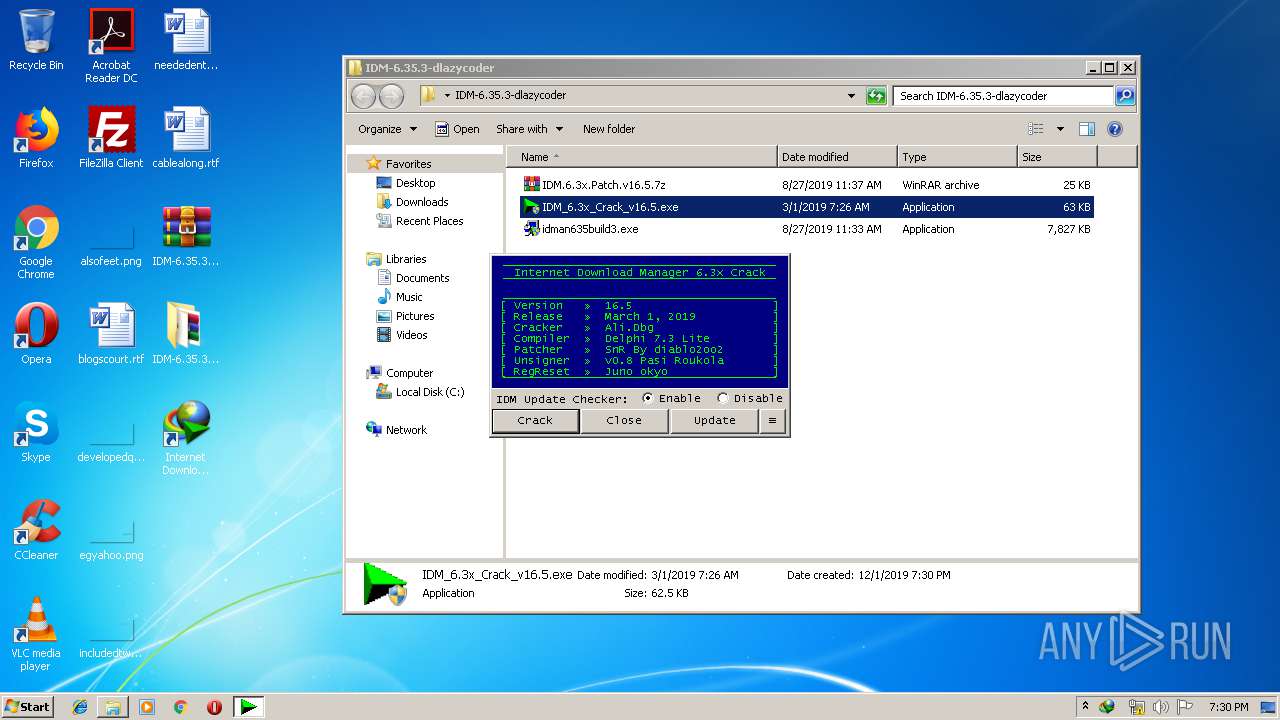Image resolution: width=1280 pixels, height=720 pixels.
Task: Click the address bar path IDM-6.35.3-dlazycoder
Action: click(510, 96)
